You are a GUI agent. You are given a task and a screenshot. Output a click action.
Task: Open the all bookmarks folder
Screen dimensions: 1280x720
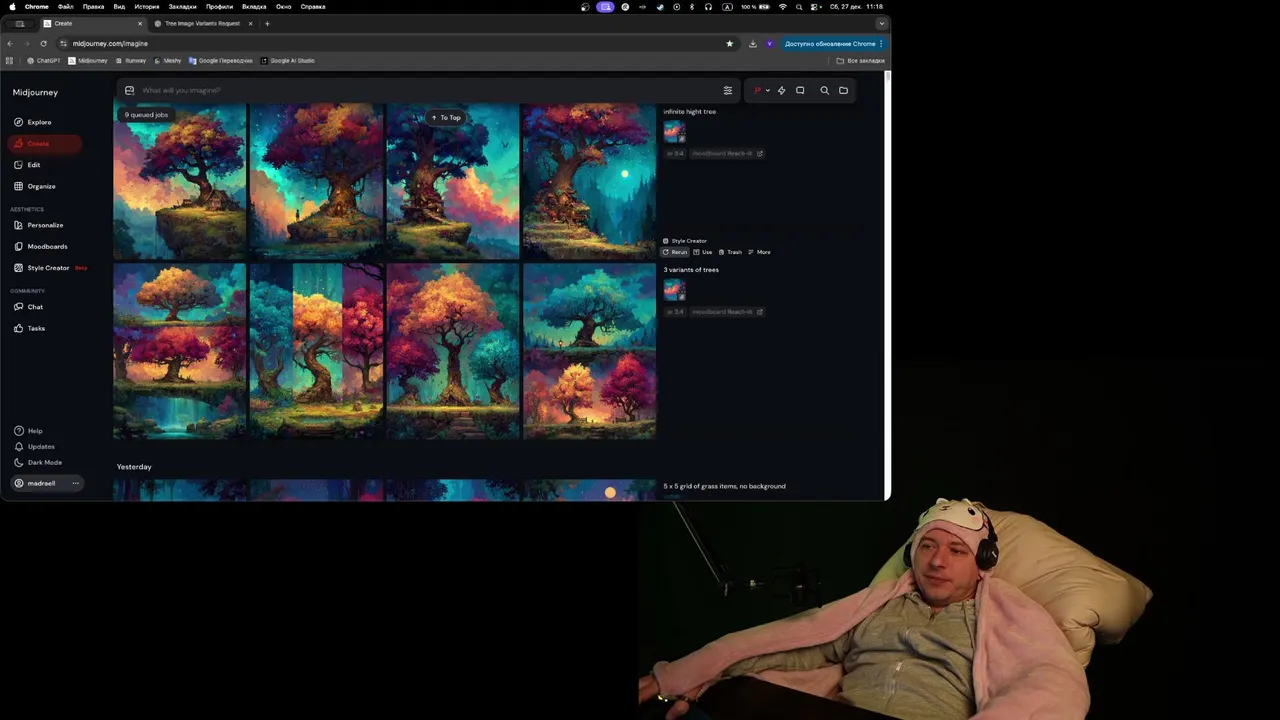click(861, 61)
